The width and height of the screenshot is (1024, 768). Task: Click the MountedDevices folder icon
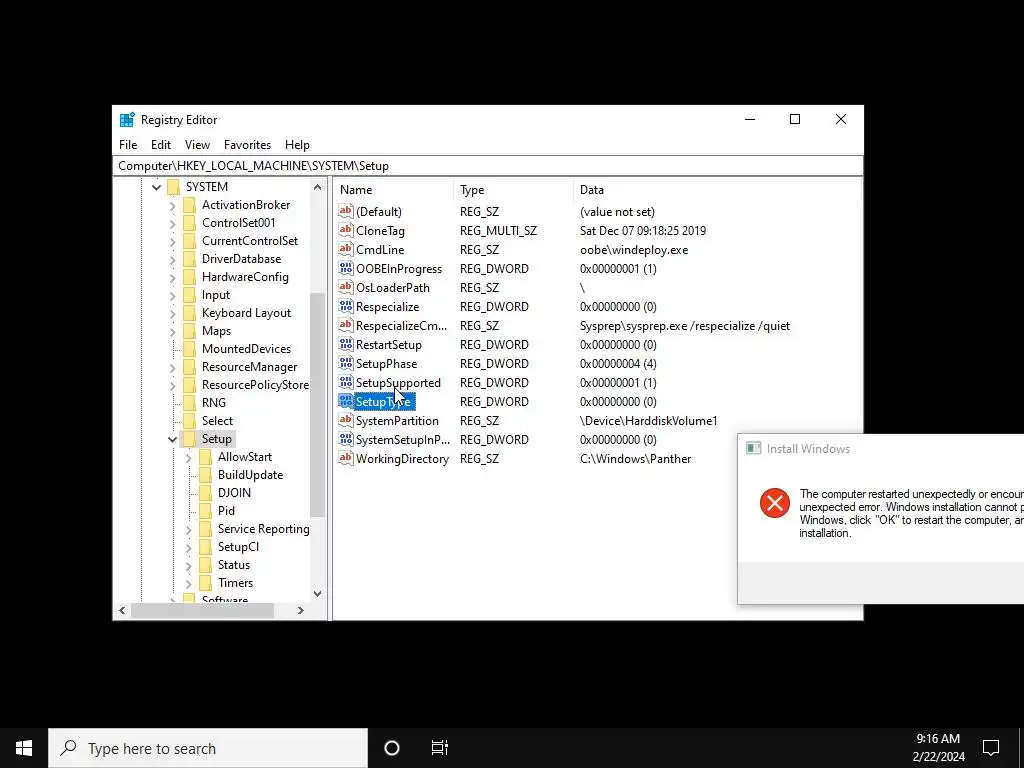tap(189, 349)
